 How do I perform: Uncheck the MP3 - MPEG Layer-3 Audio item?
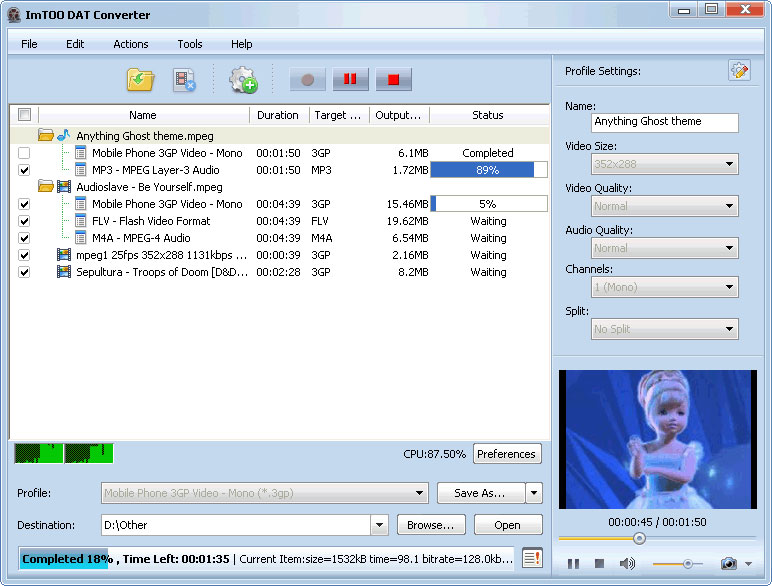pos(24,170)
